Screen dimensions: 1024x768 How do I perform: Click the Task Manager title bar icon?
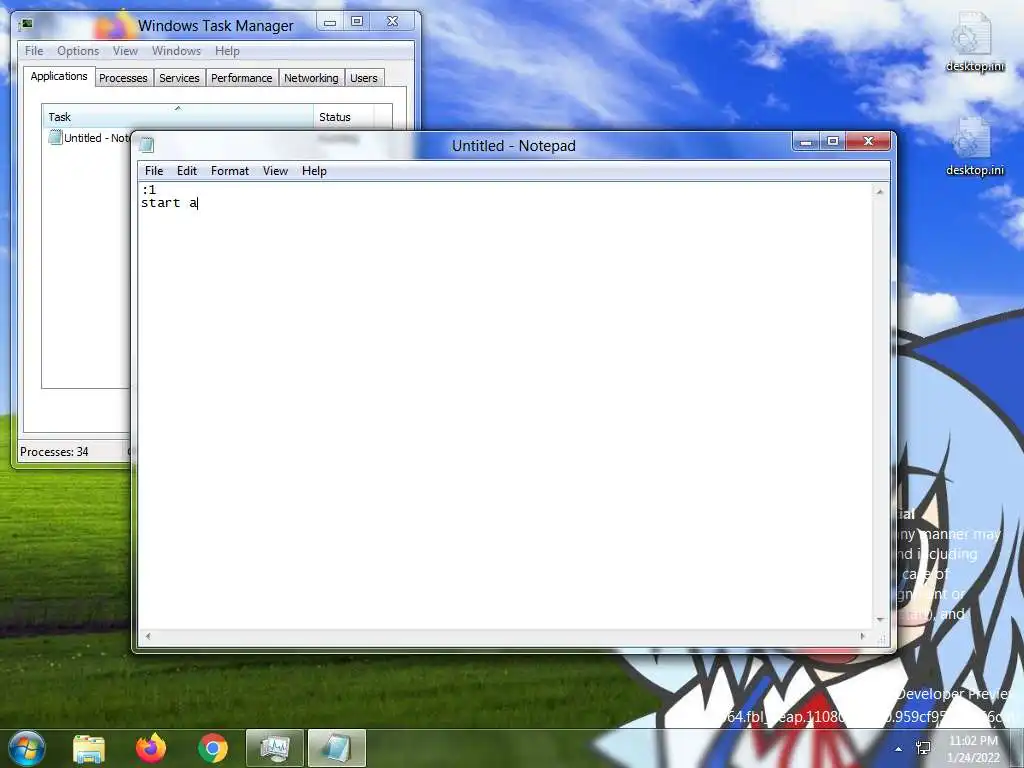point(26,24)
